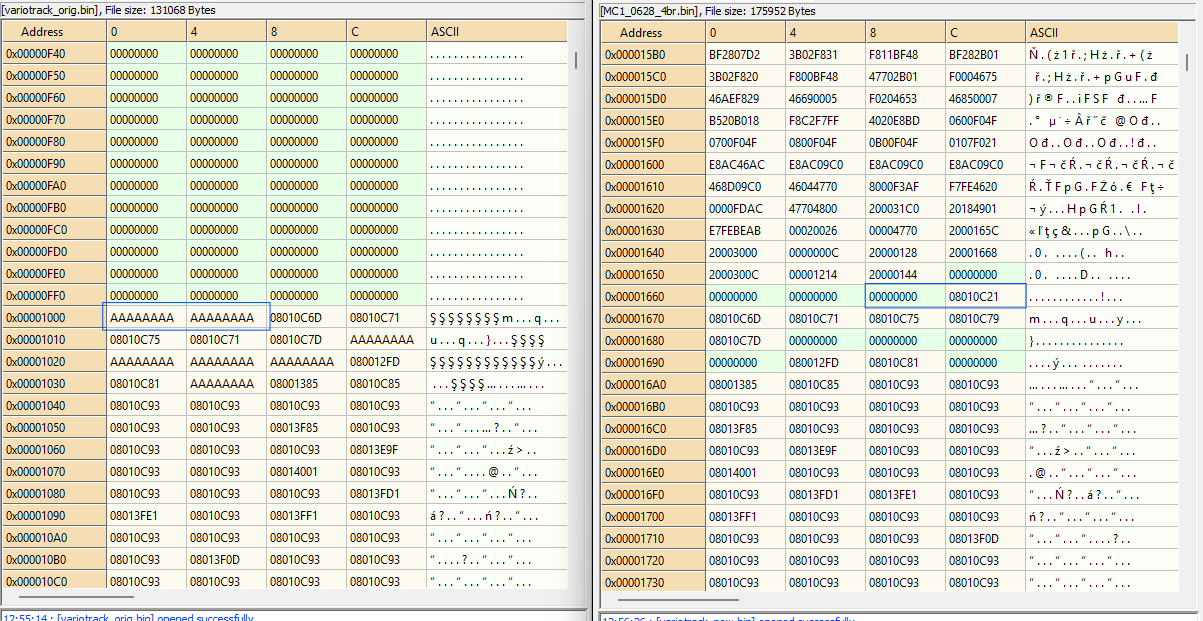
Task: Select address 0x00001000 in the left pane
Action: click(x=54, y=318)
